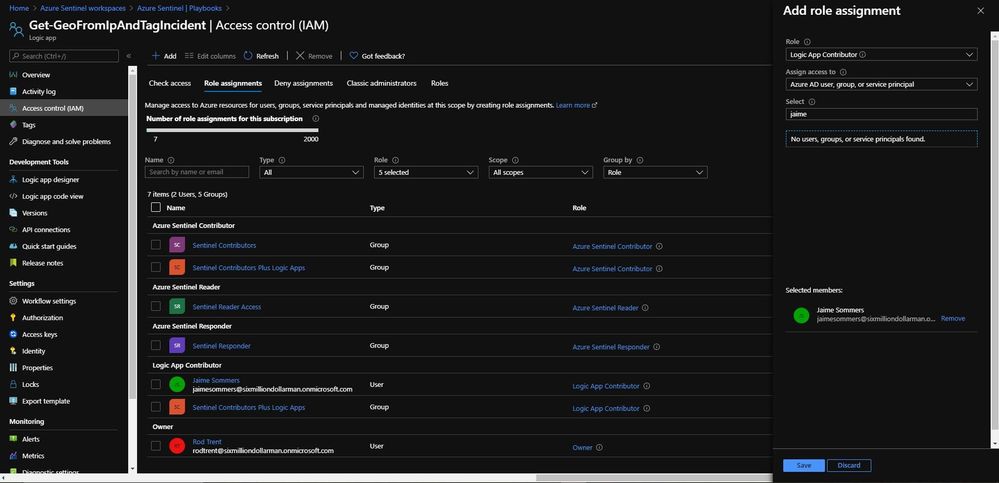This screenshot has width=999, height=483.
Task: Check the Sentinel Responder row
Action: click(156, 345)
